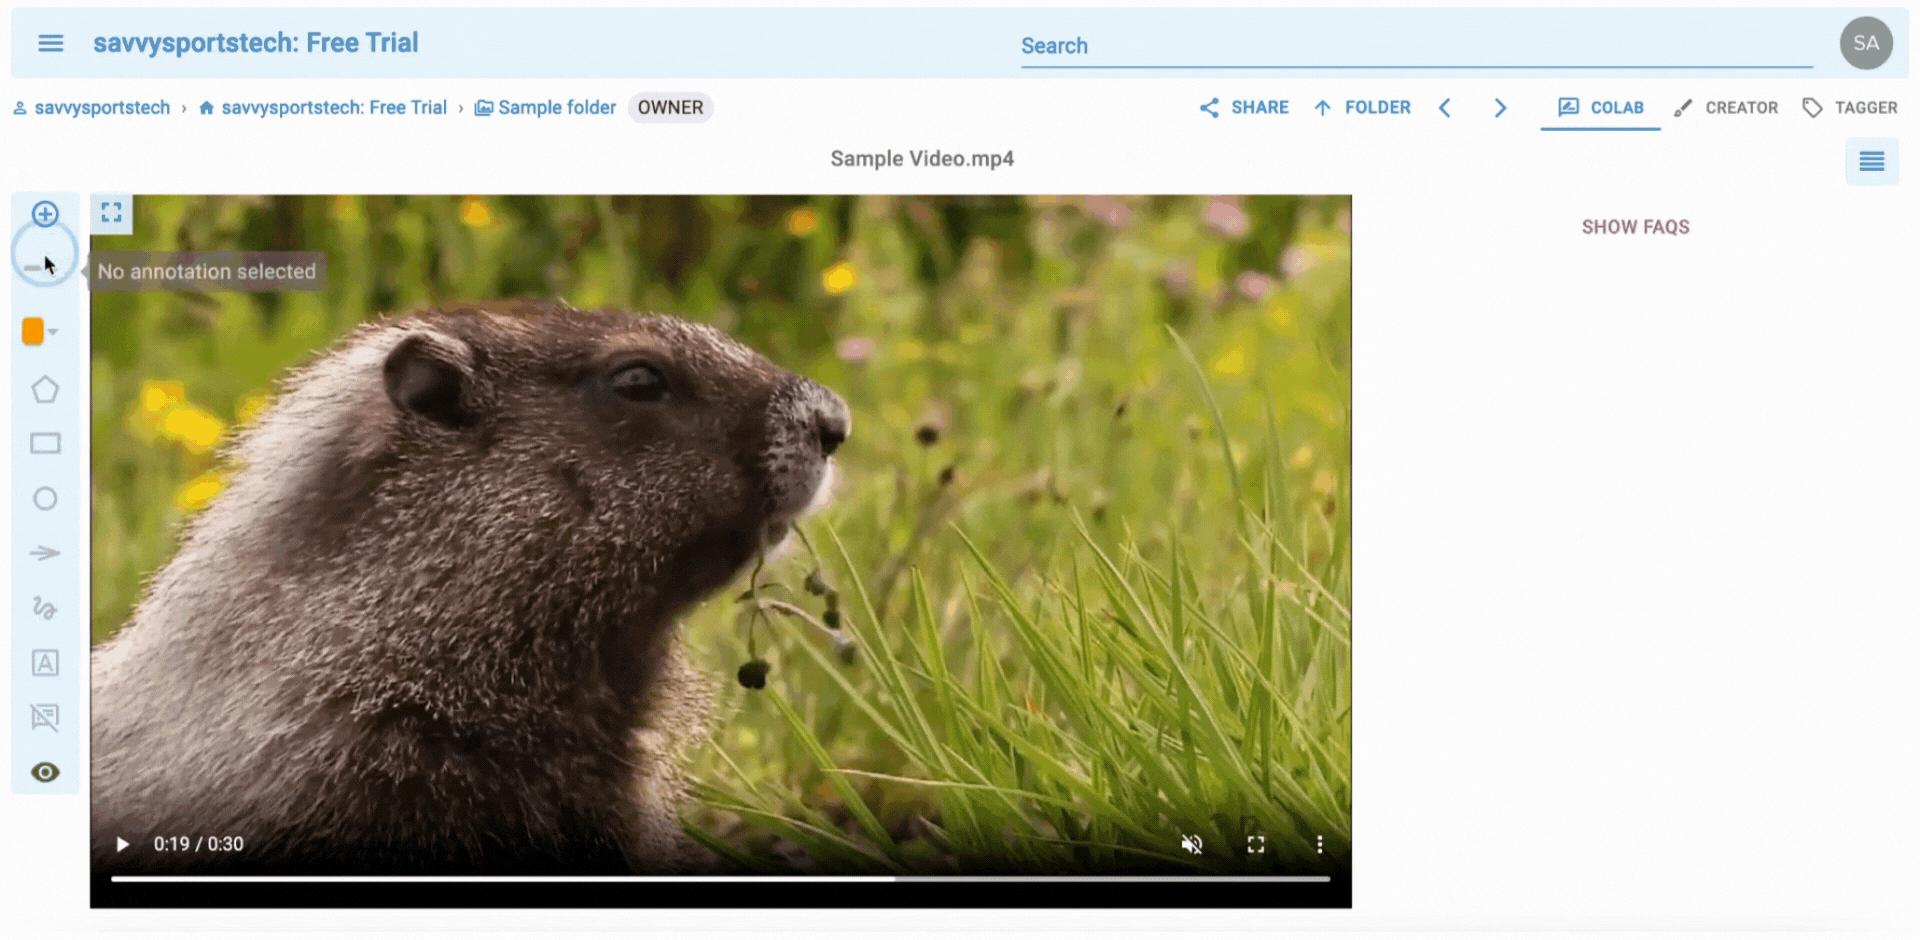This screenshot has height=940, width=1920.
Task: Select the arrow annotation tool
Action: [x=45, y=553]
